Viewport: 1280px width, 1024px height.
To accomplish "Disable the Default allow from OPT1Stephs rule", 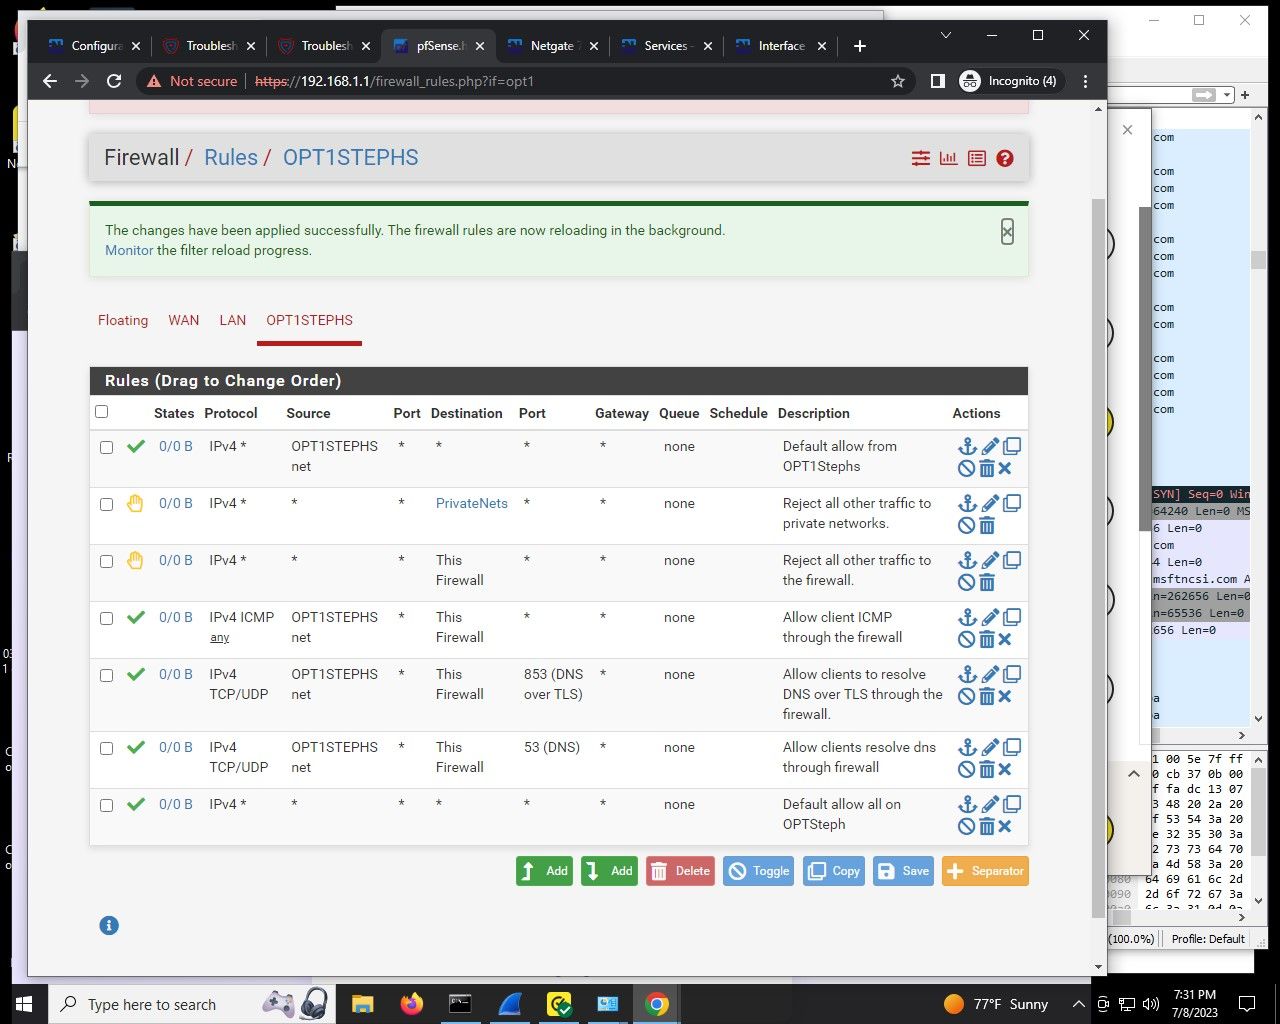I will click(966, 469).
